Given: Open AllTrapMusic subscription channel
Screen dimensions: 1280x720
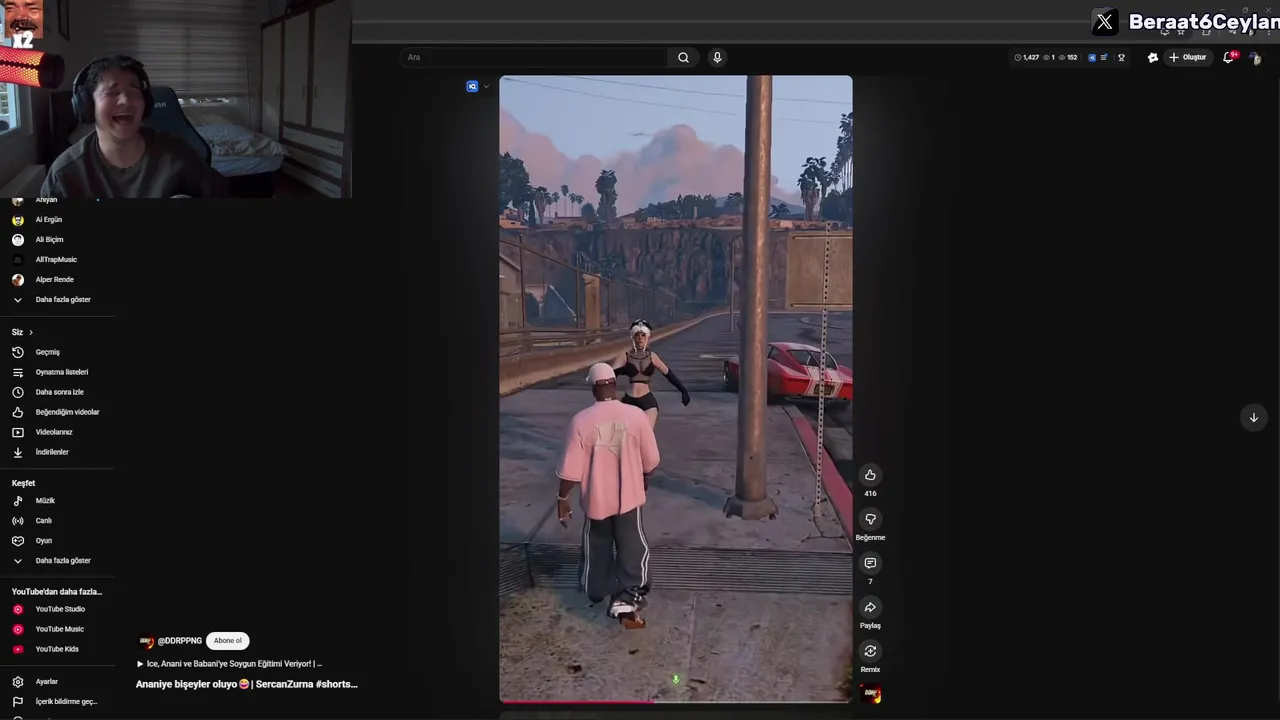Looking at the screenshot, I should pyautogui.click(x=58, y=259).
